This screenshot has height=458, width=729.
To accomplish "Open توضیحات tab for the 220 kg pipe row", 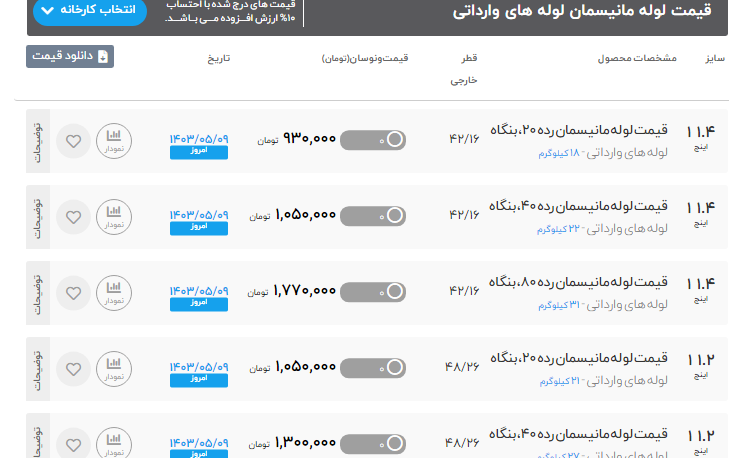I will [38, 217].
